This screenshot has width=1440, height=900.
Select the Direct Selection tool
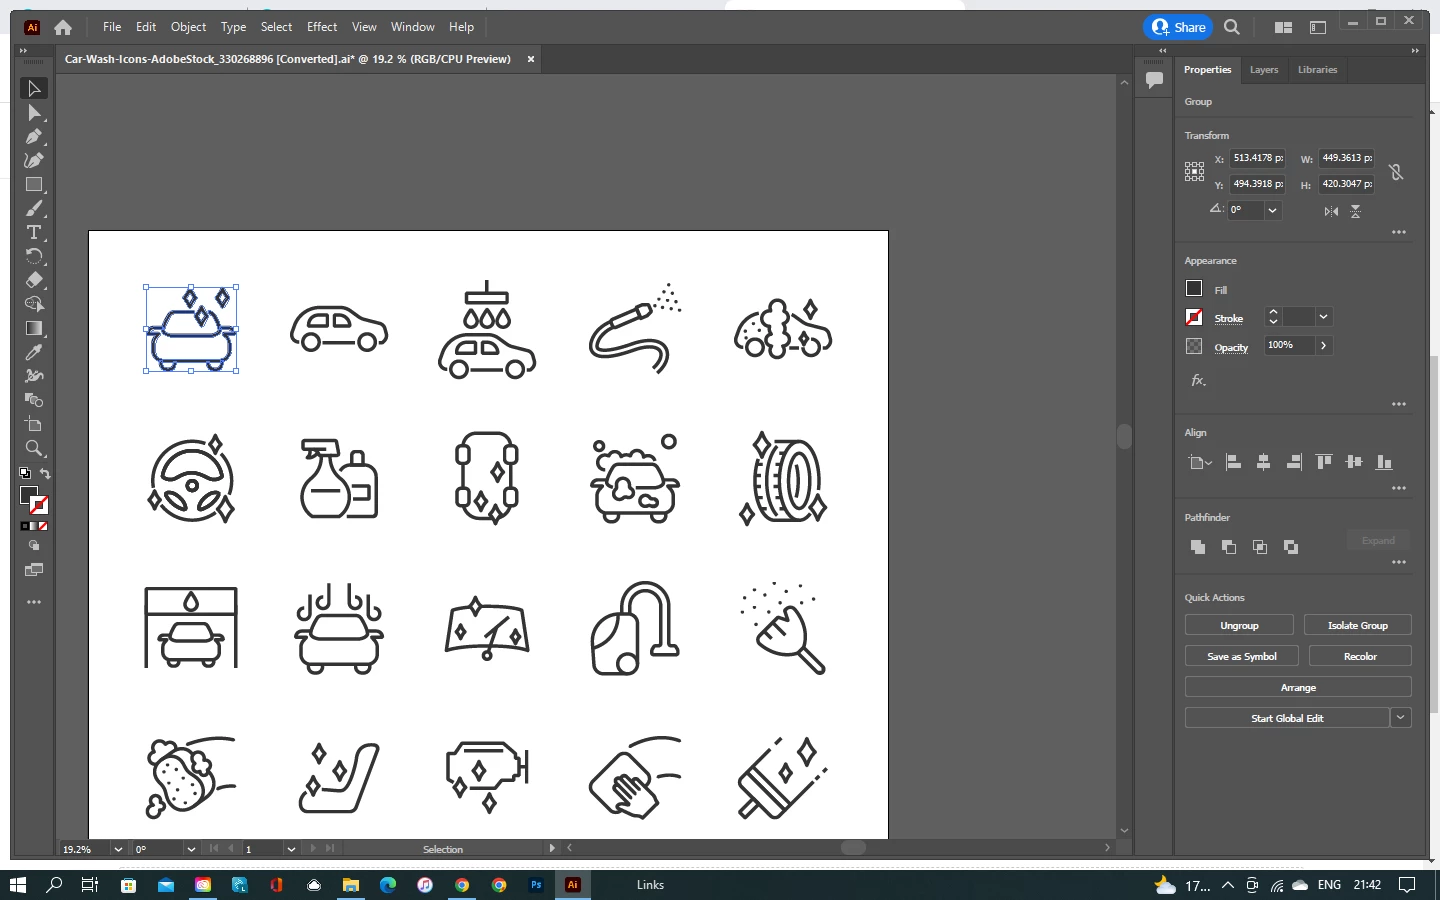point(34,113)
